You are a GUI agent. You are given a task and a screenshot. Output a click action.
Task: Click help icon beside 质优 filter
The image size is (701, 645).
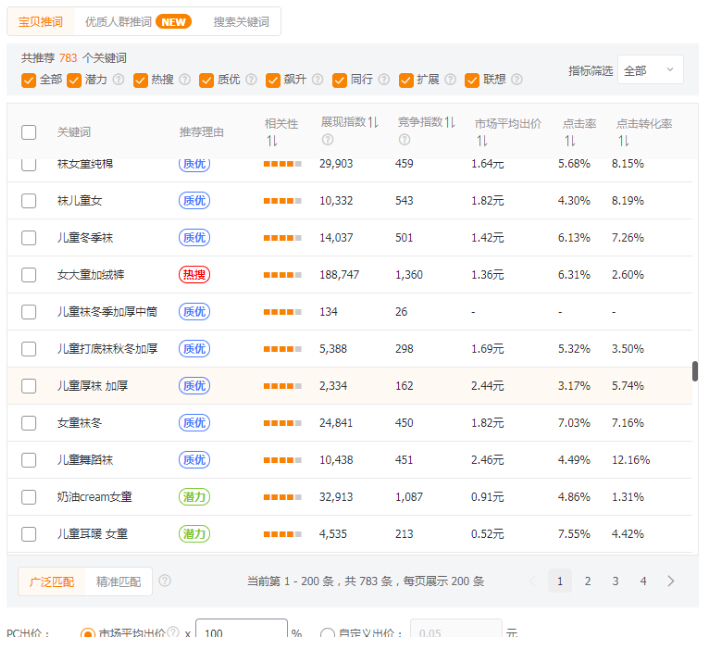[x=251, y=80]
